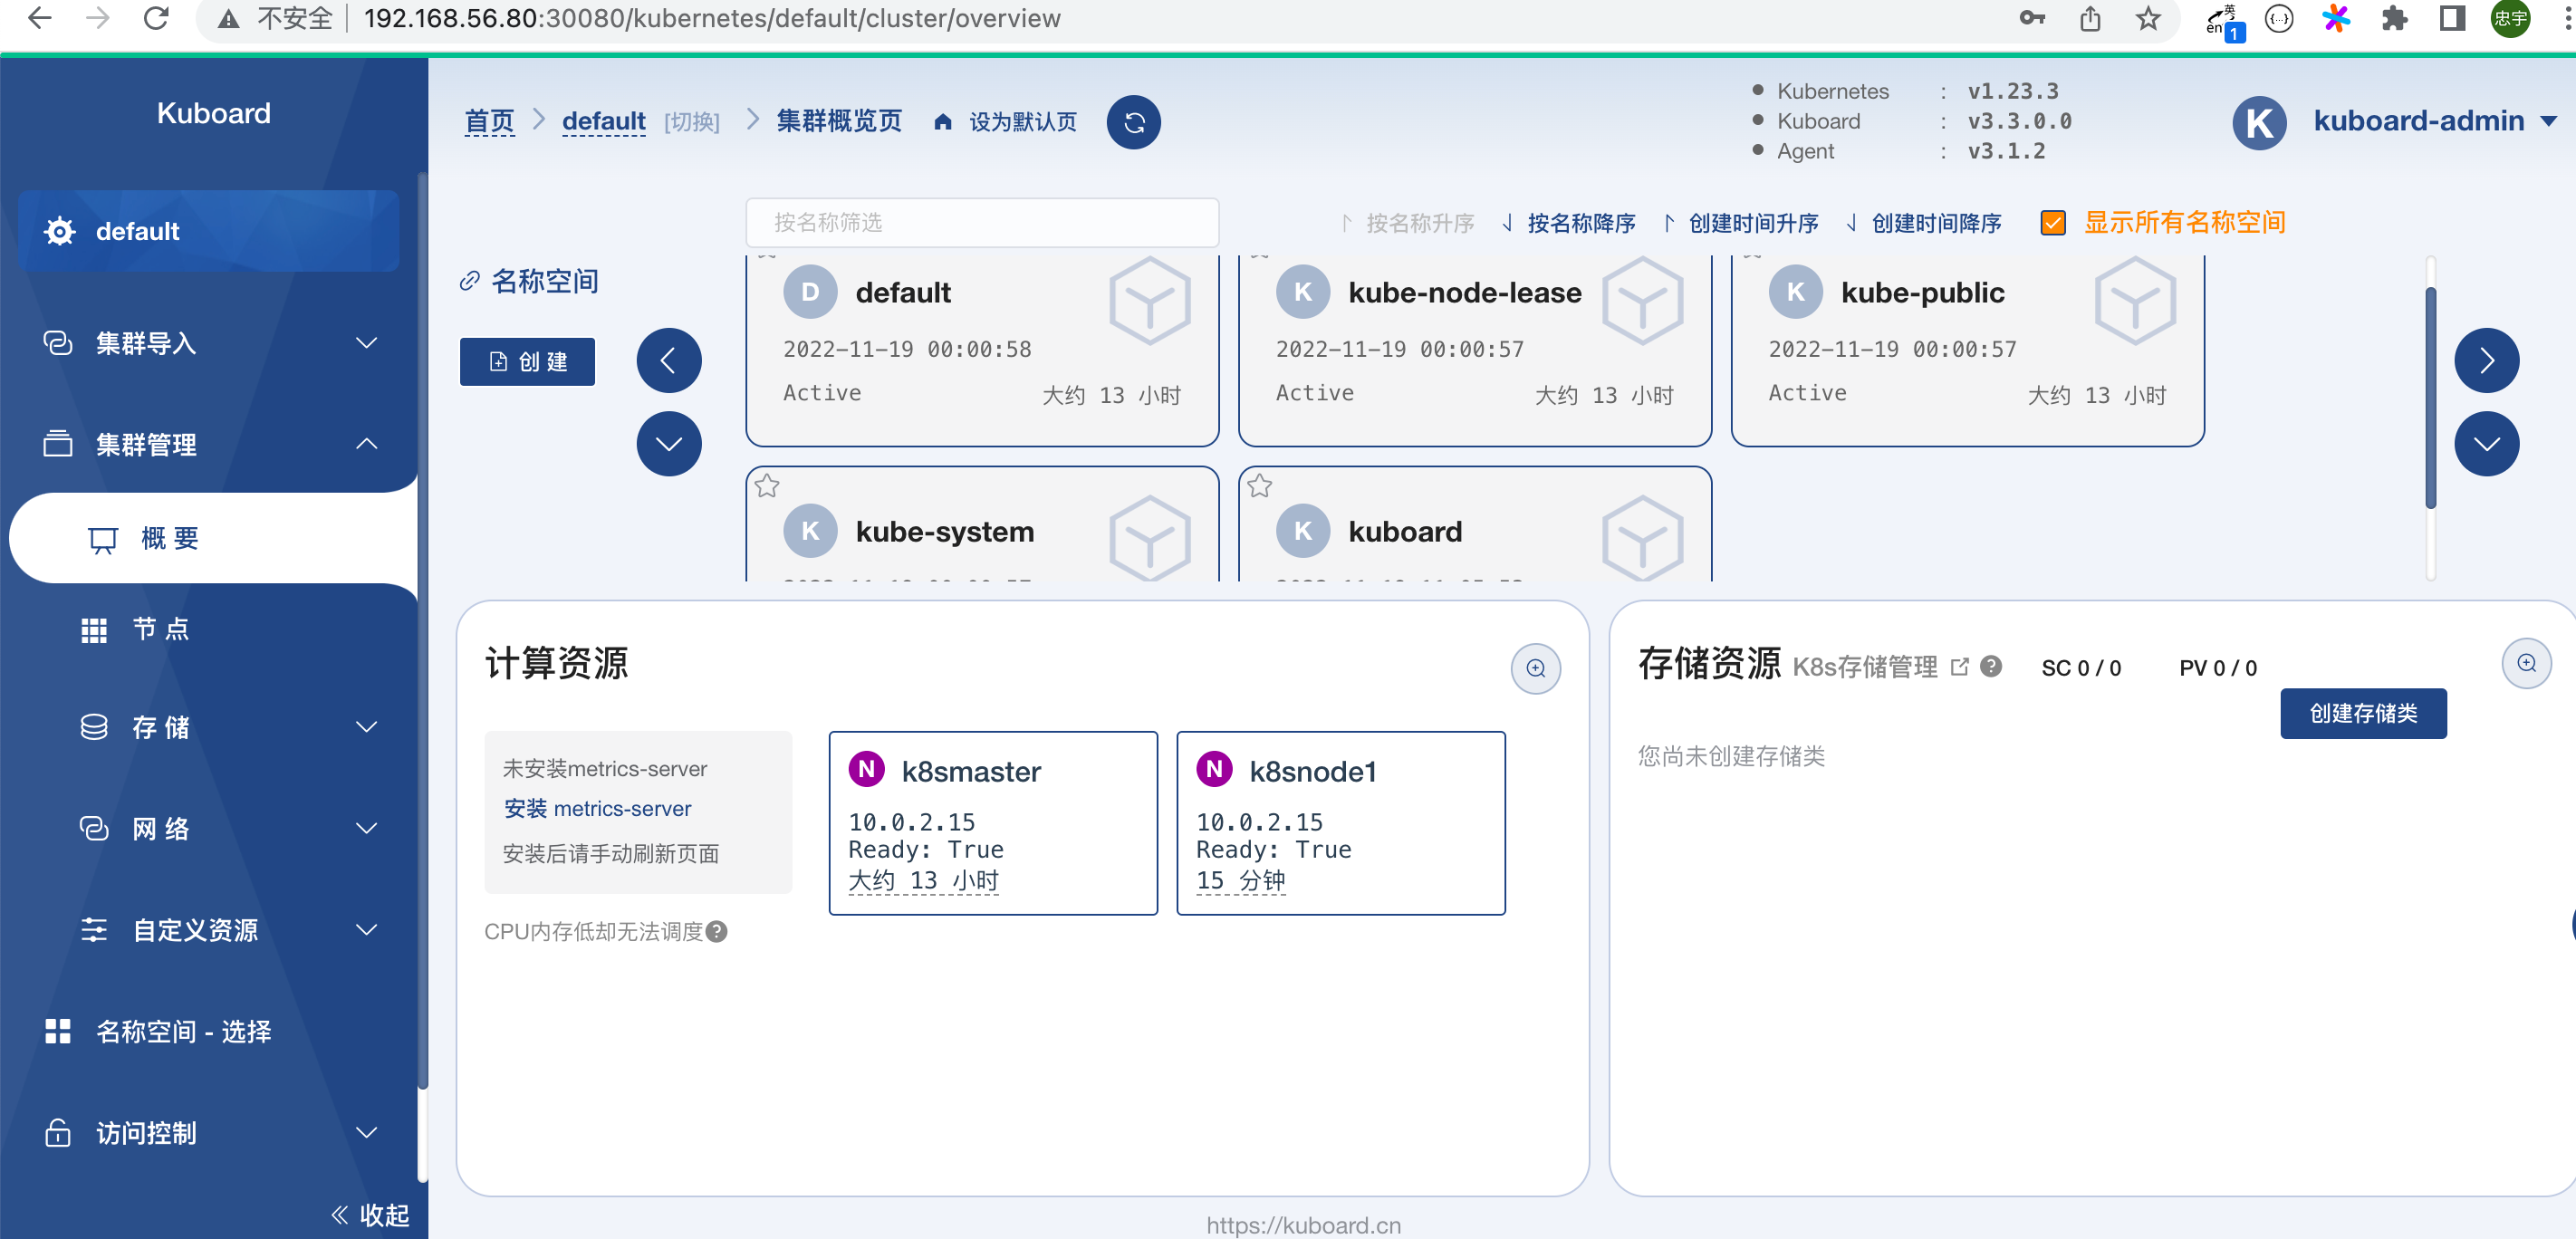Click 设为默认页 link

[1022, 122]
